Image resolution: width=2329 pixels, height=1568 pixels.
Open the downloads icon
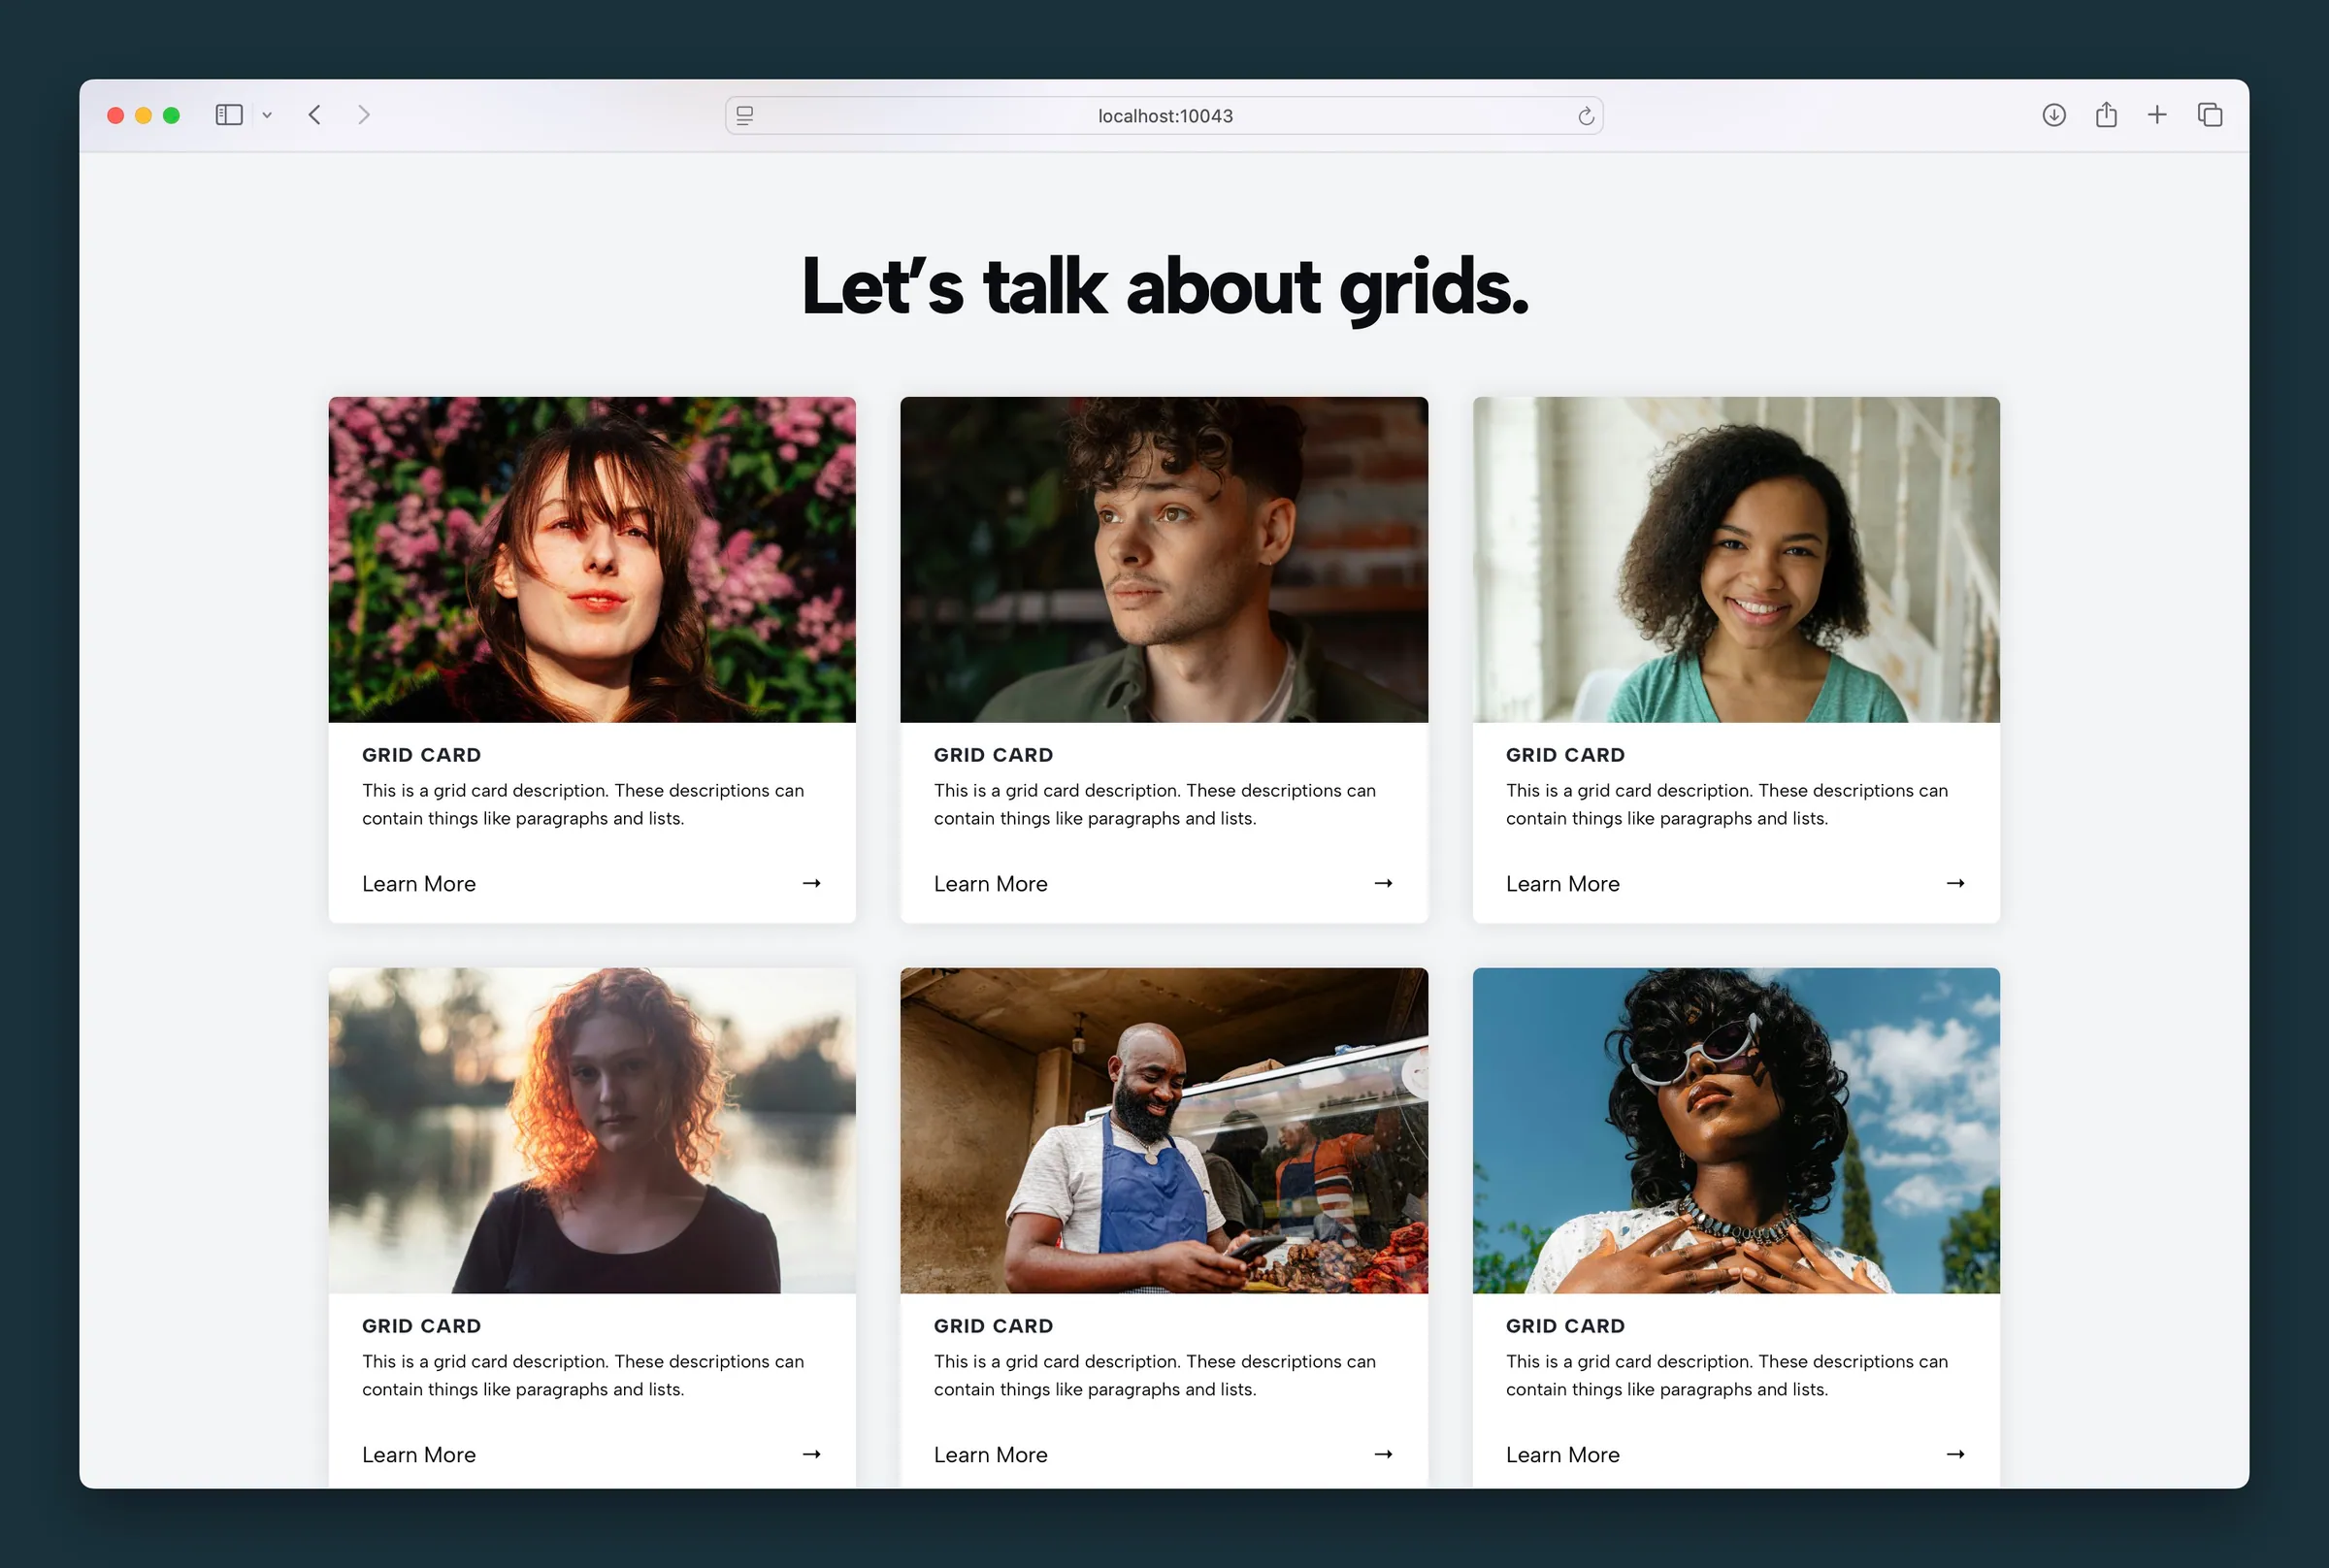[x=2054, y=115]
